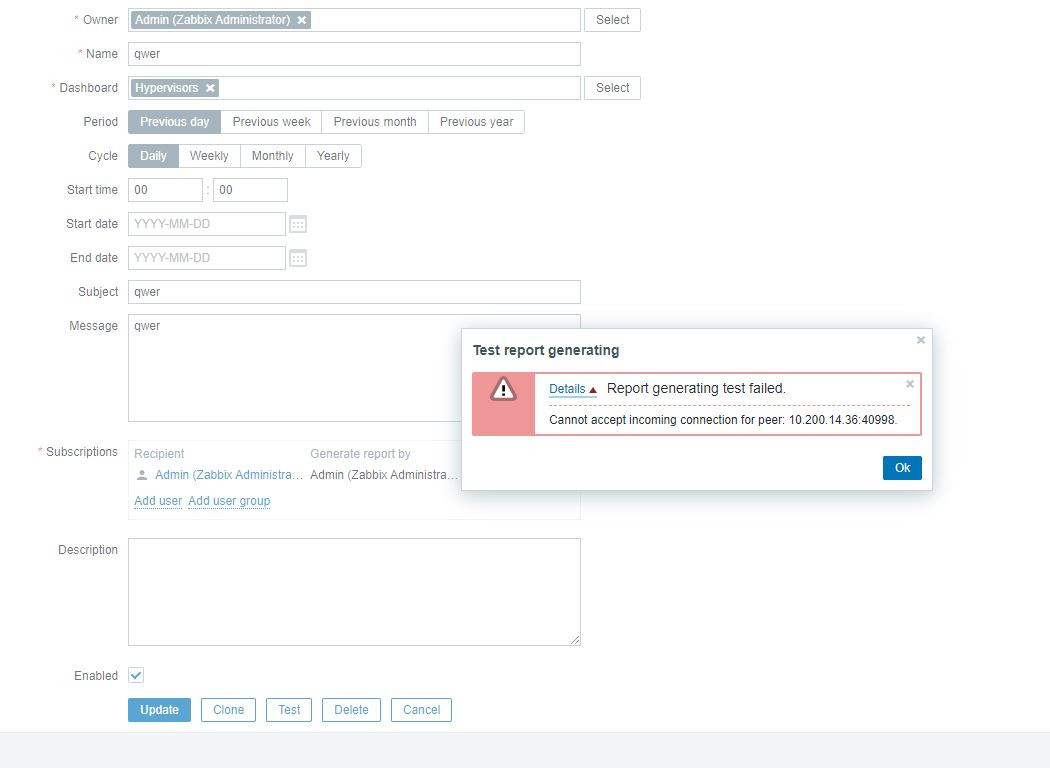The height and width of the screenshot is (768, 1050).
Task: Choose Weekly cycle
Action: point(209,156)
